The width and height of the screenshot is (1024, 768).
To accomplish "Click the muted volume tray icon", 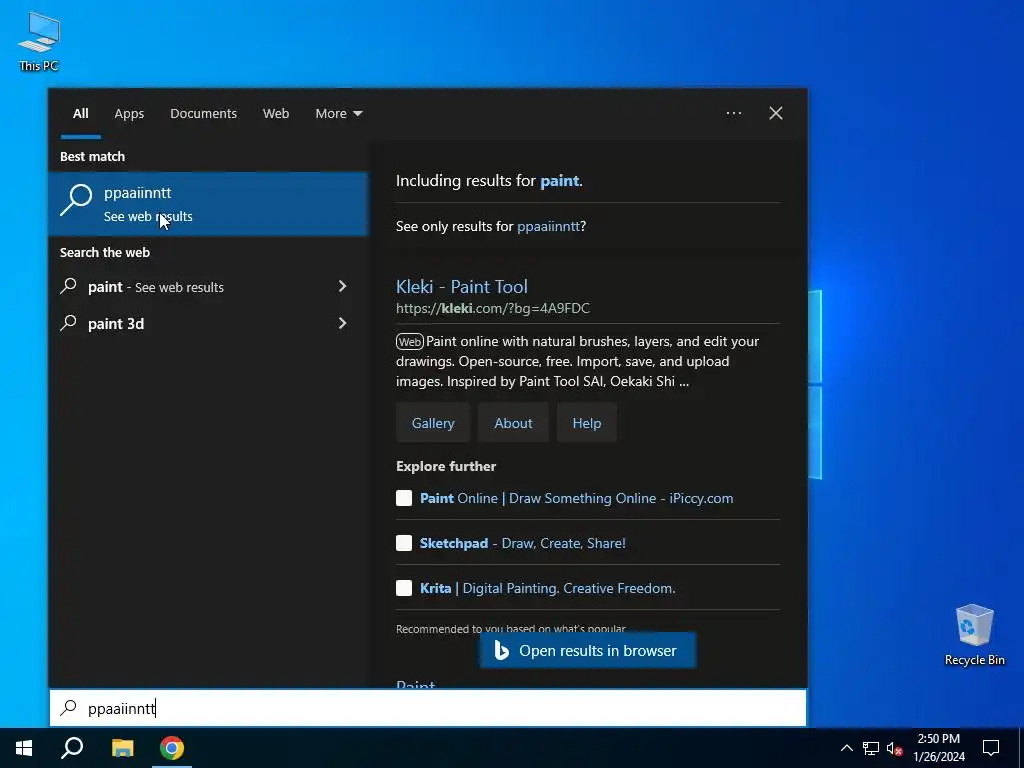I will point(895,748).
